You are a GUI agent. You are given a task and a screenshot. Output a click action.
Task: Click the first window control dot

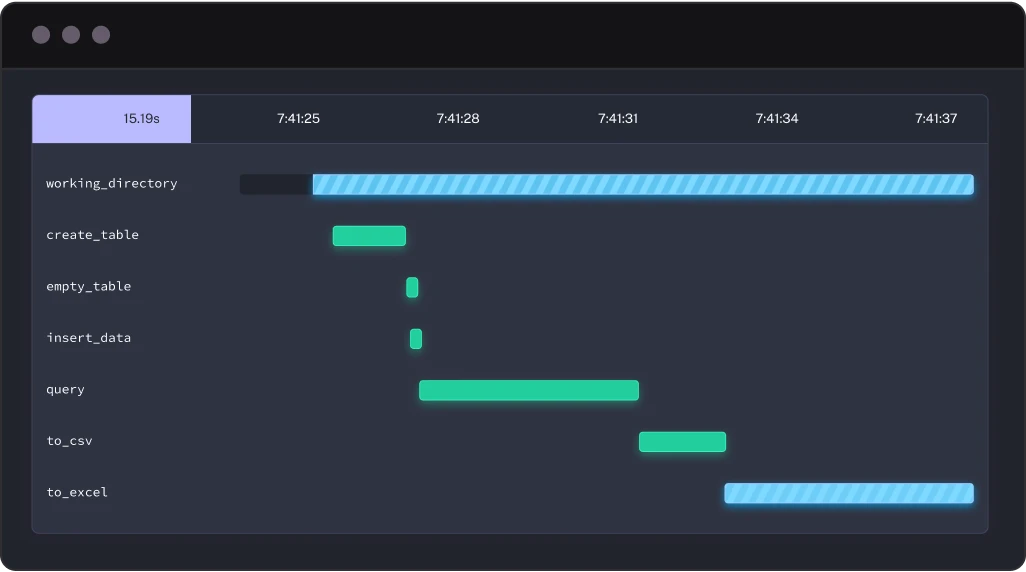point(41,35)
